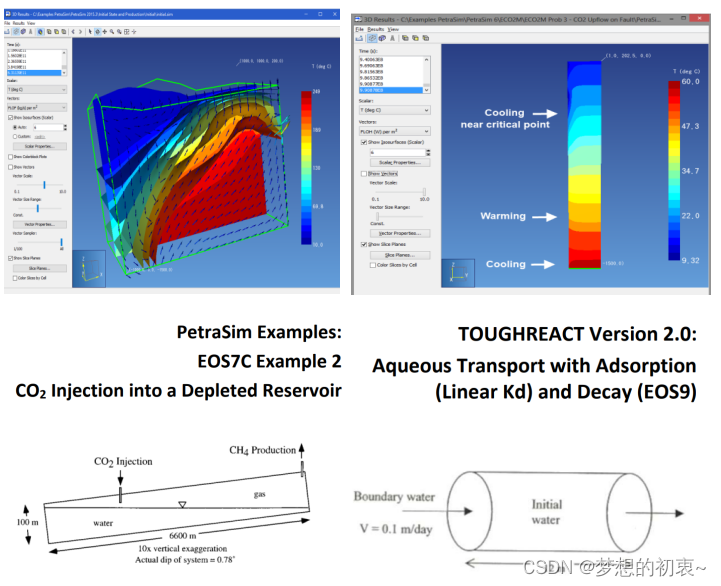Select the Custom radio button in left window

tap(15, 136)
